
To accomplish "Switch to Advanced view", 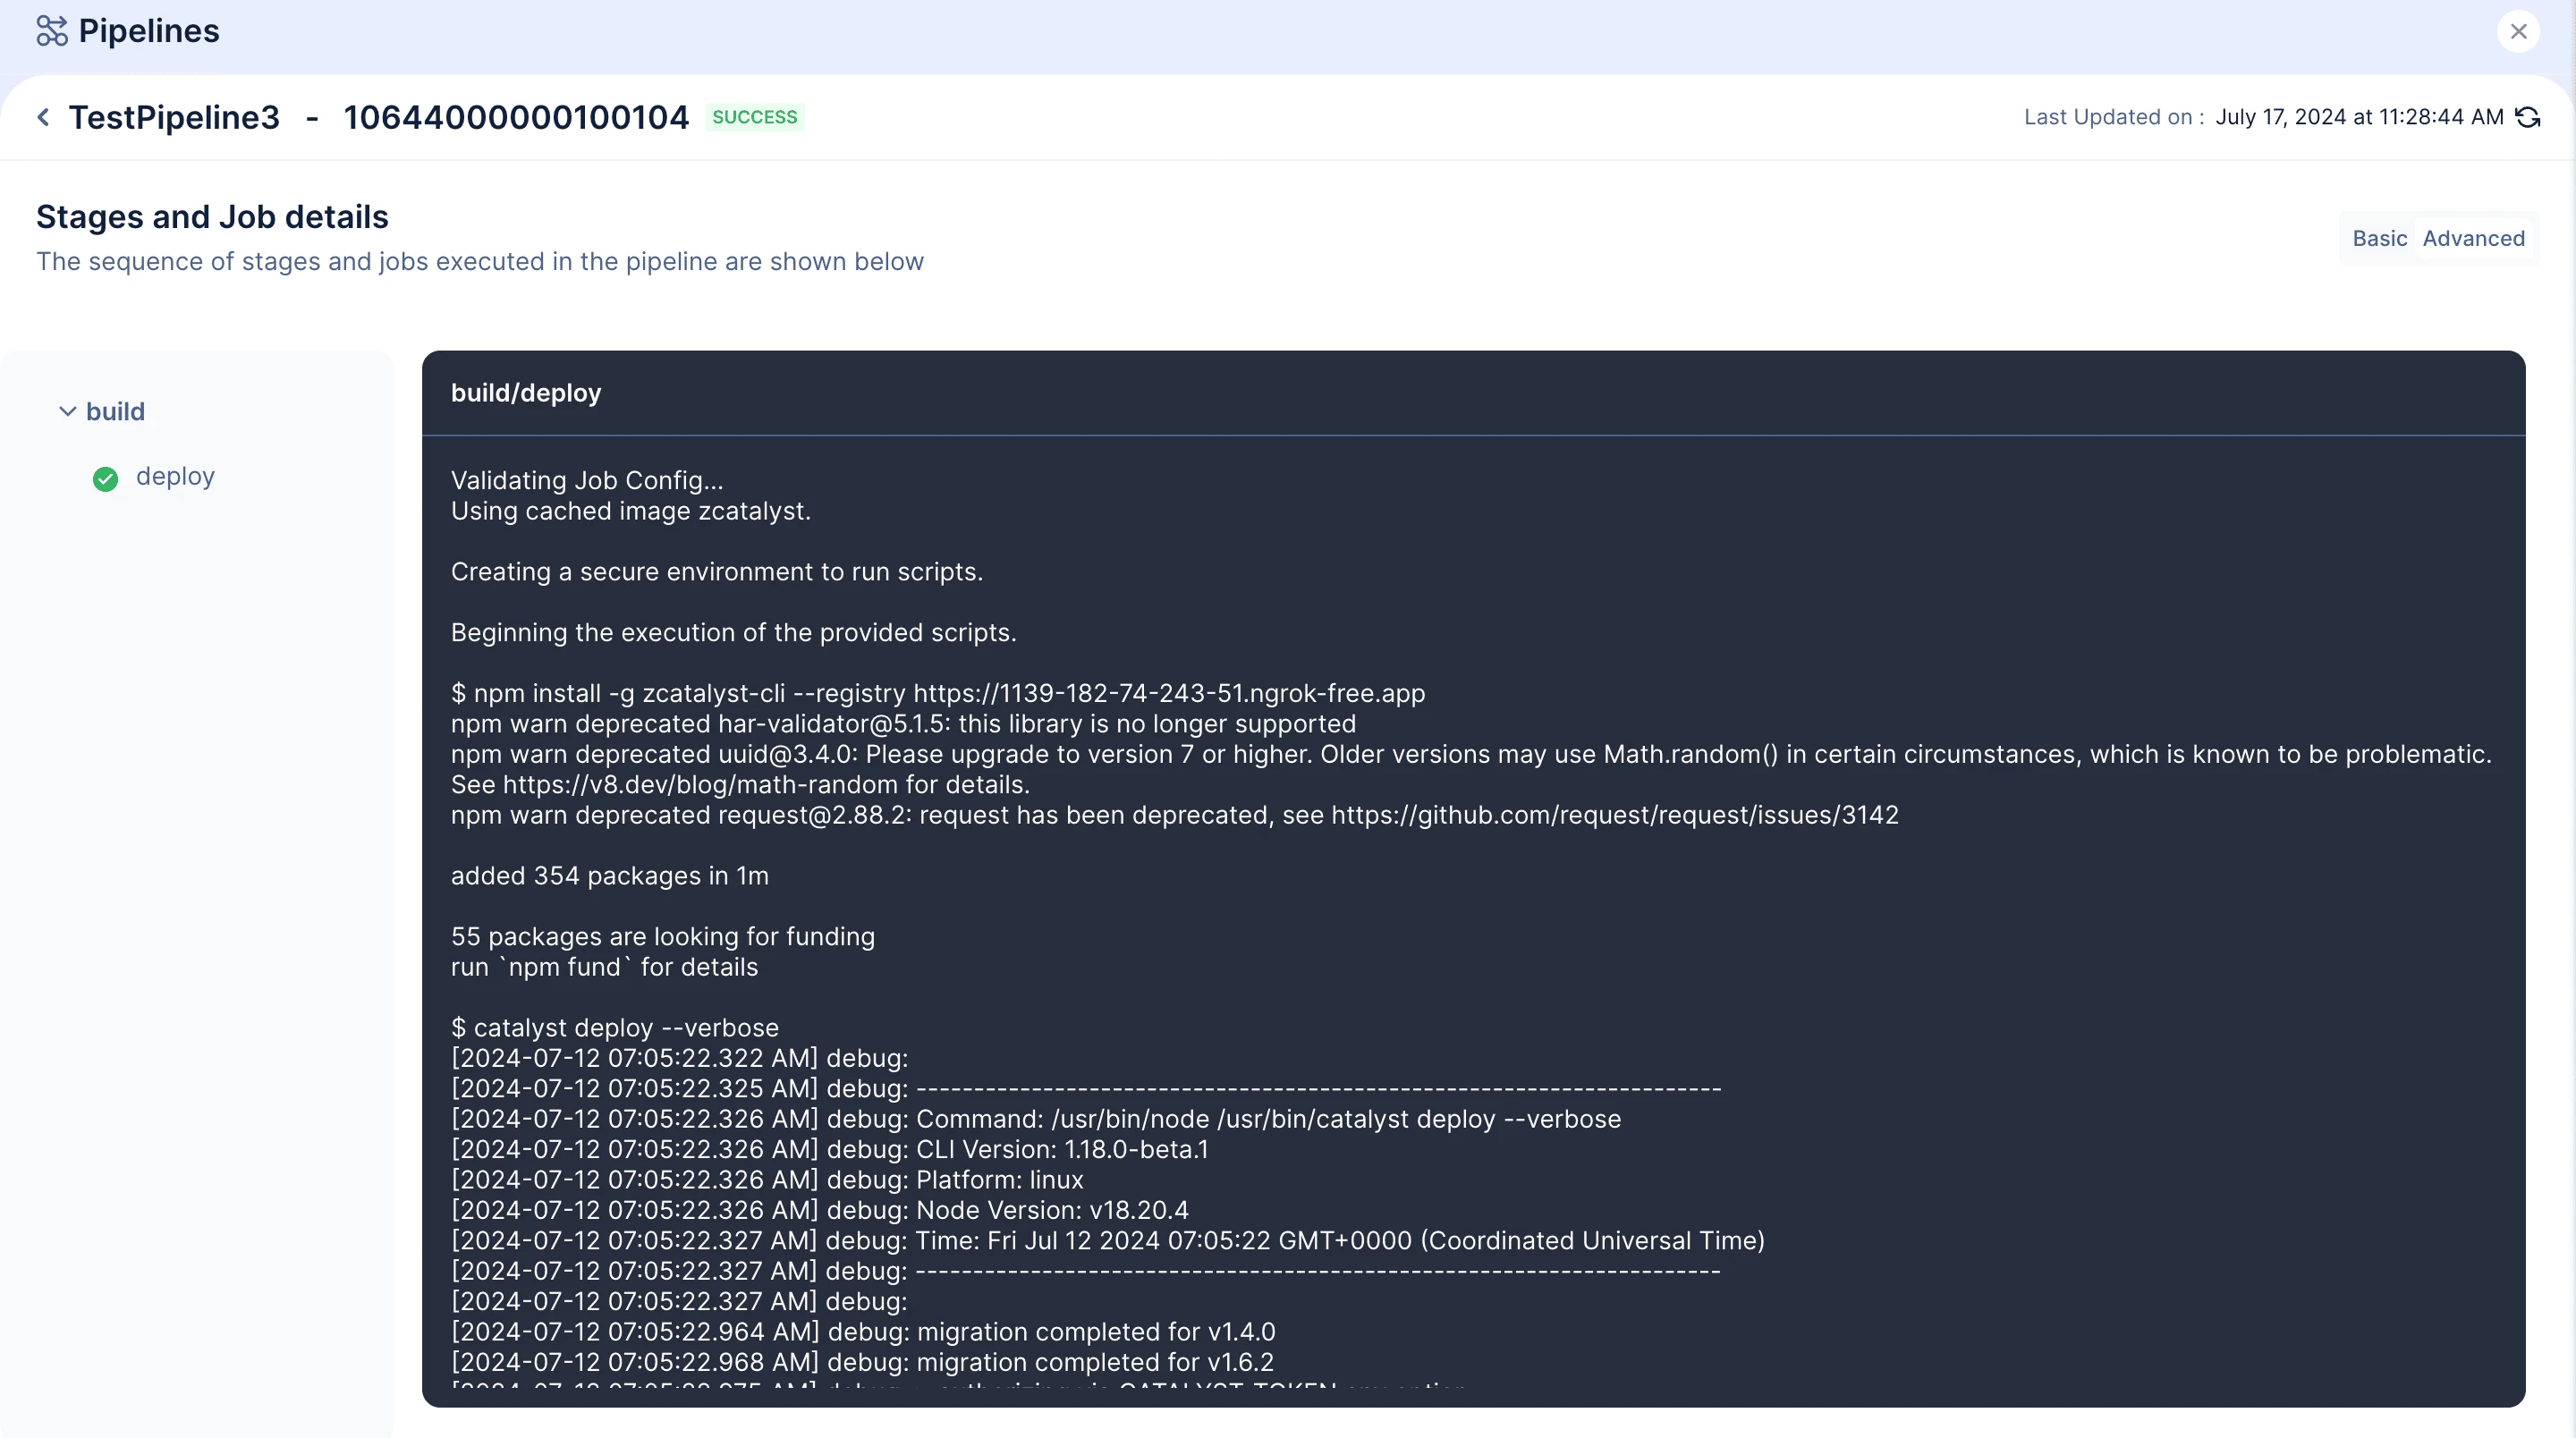I will [x=2473, y=238].
